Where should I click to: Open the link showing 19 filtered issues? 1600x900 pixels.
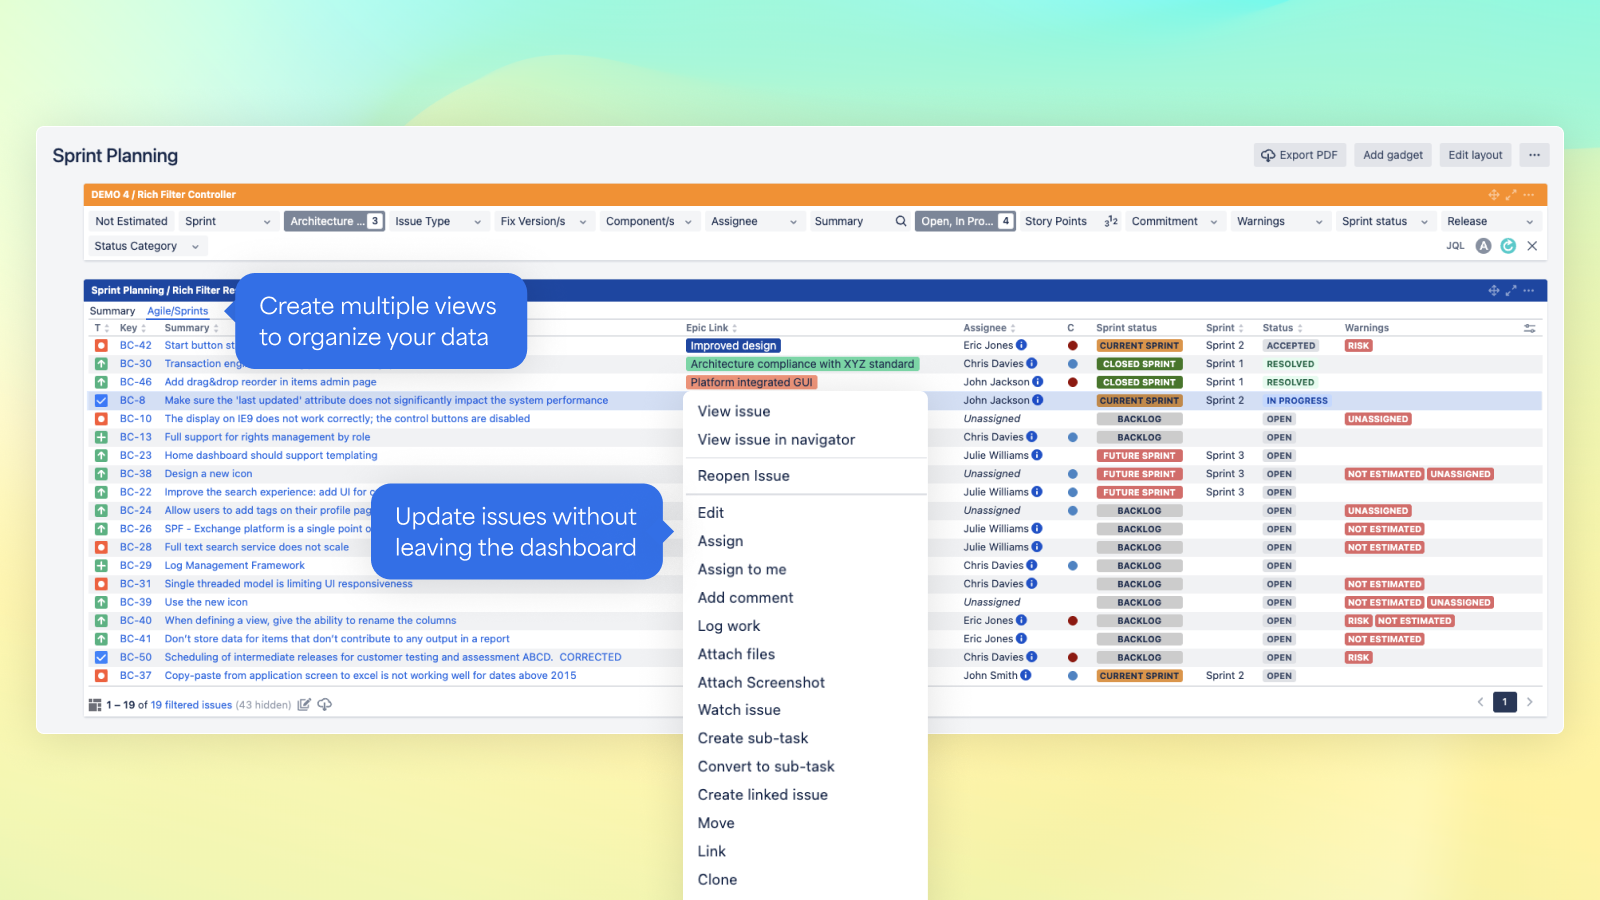click(193, 705)
